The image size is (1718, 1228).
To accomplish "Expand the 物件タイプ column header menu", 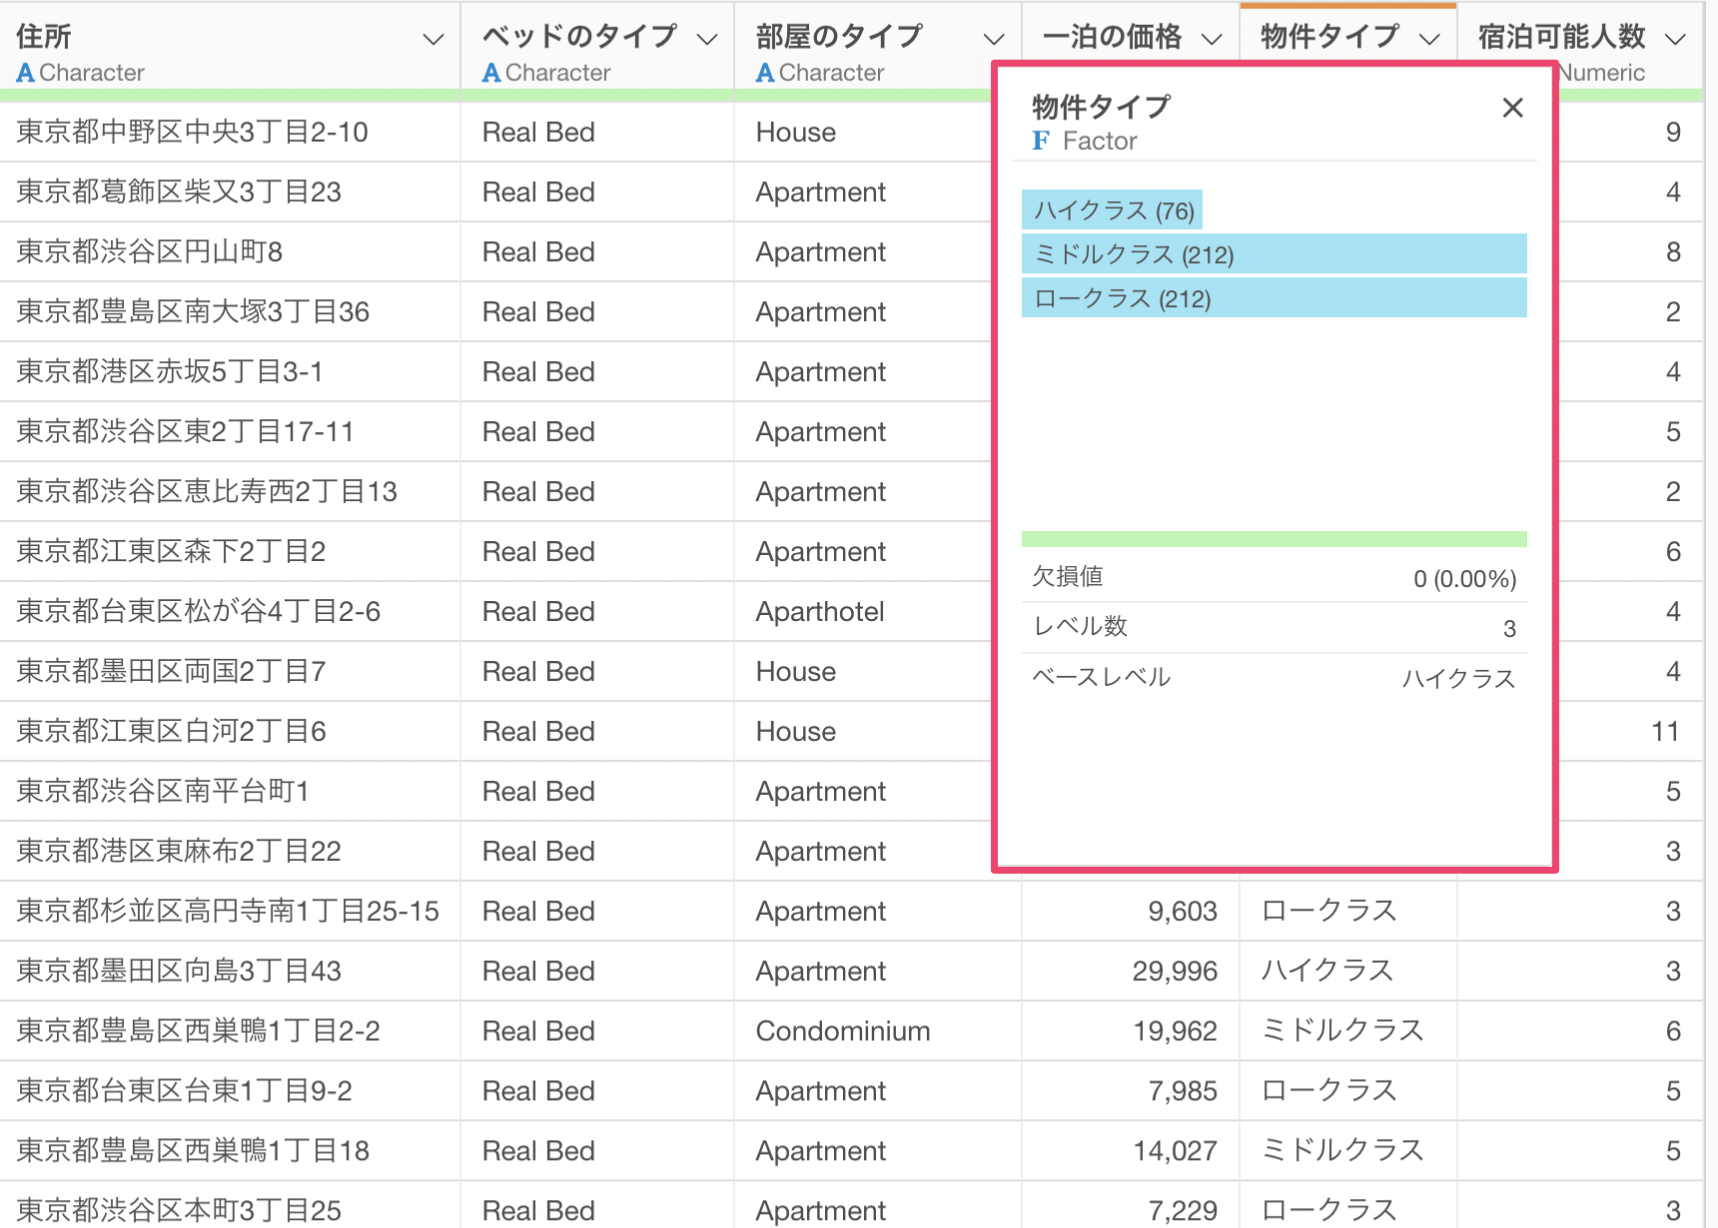I will 1430,40.
